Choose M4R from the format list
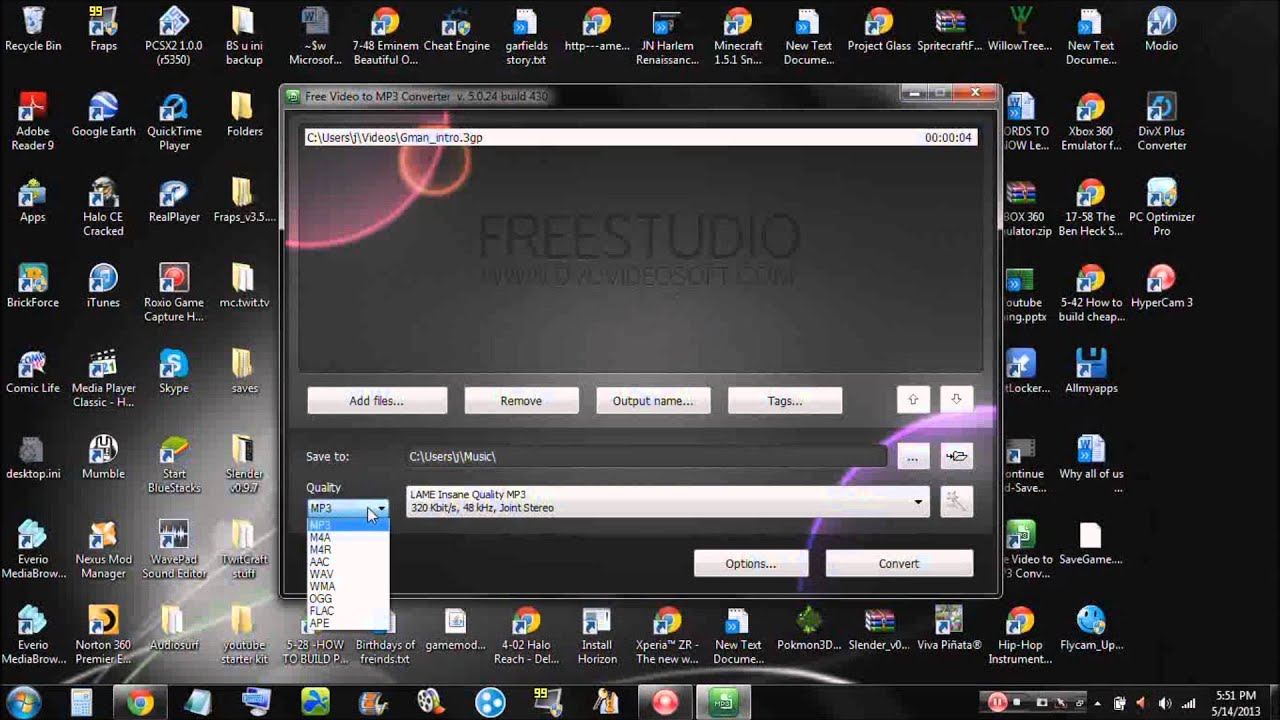 (348, 549)
